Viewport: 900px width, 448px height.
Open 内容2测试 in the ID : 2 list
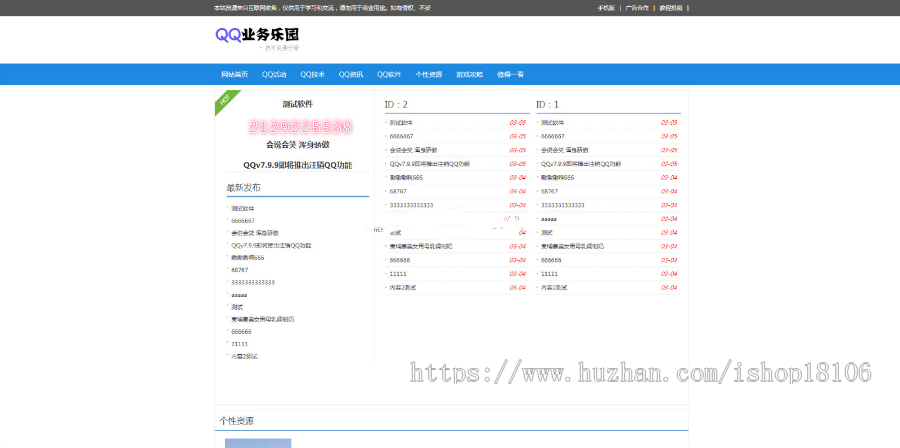click(x=402, y=288)
